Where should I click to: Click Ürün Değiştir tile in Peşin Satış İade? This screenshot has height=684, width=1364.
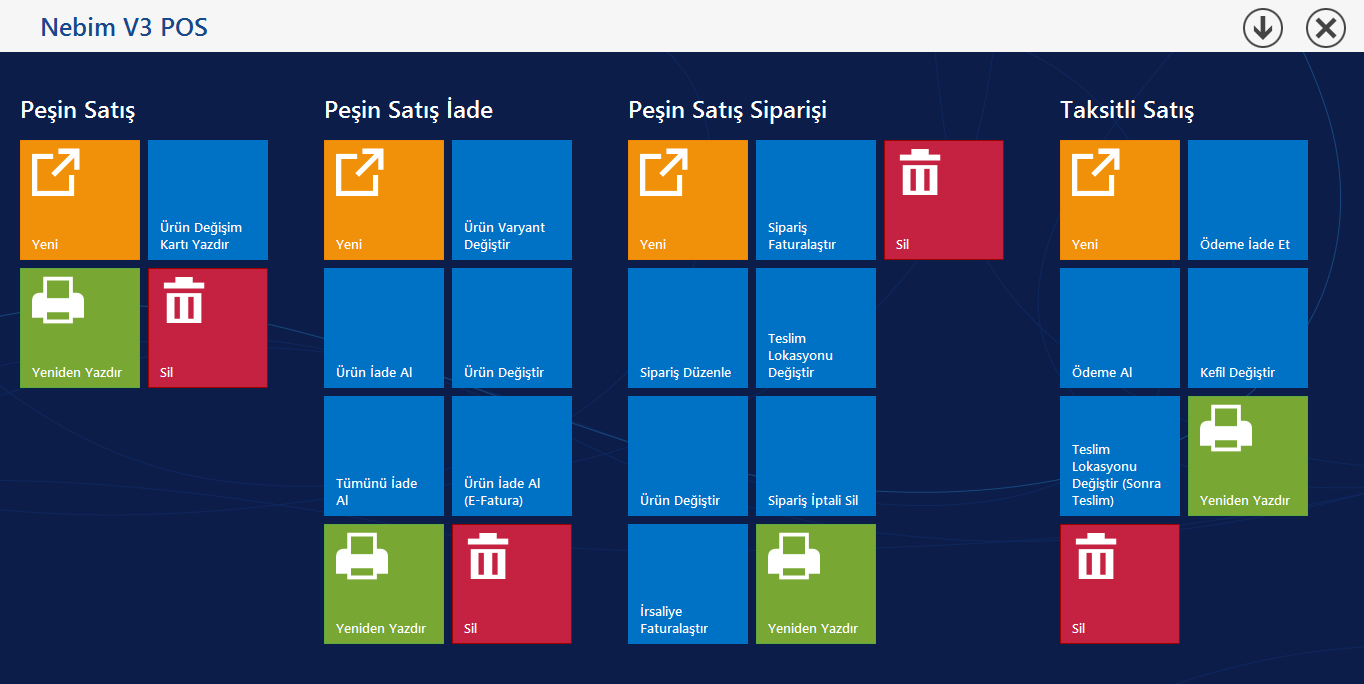point(512,328)
